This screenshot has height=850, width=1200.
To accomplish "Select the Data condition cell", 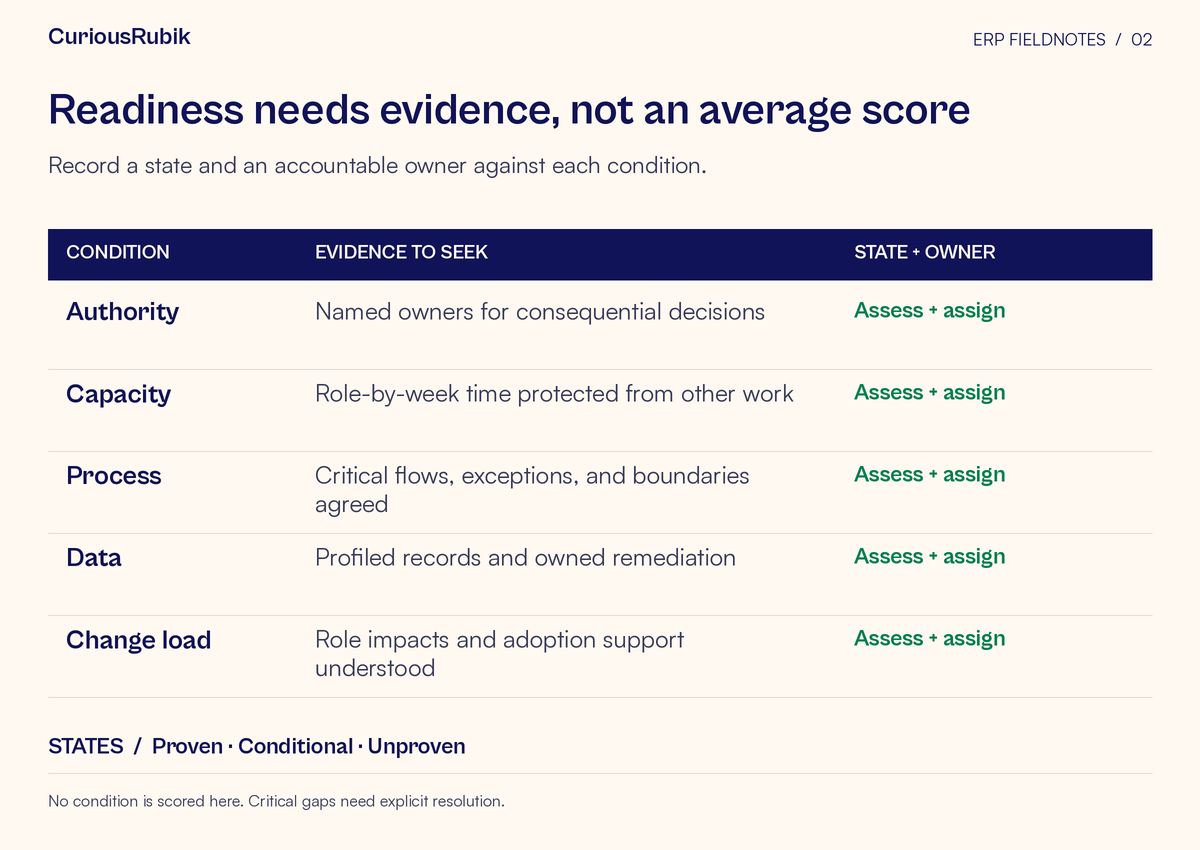I will tap(93, 558).
